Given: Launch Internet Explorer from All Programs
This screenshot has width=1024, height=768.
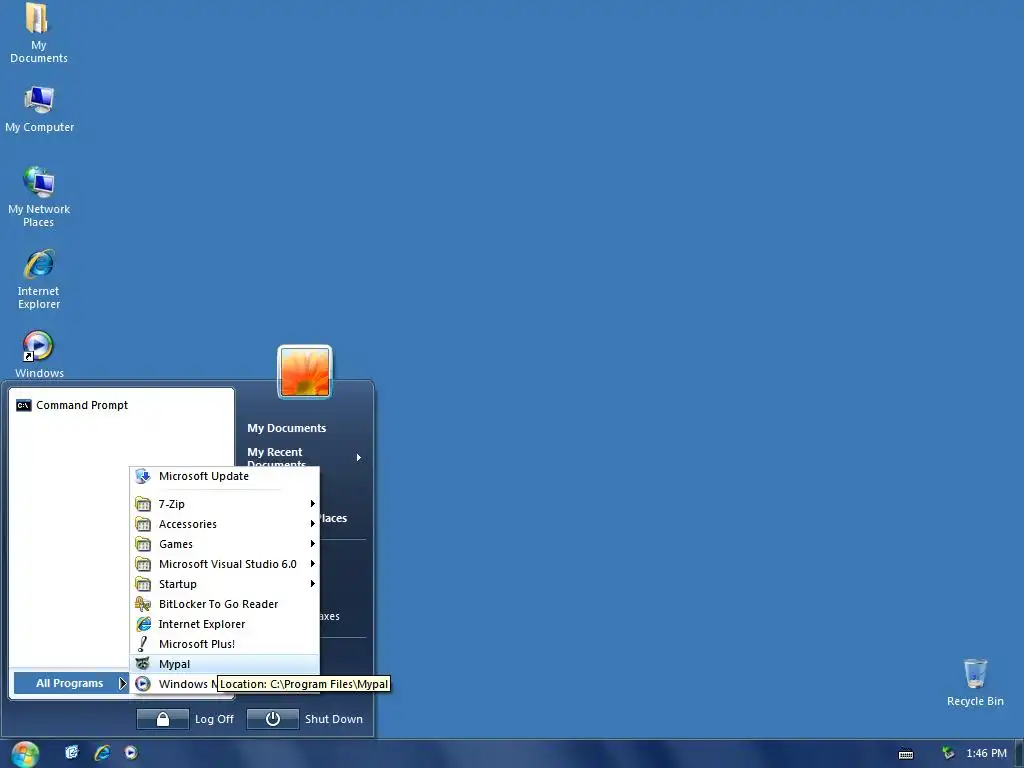Looking at the screenshot, I should pos(225,624).
